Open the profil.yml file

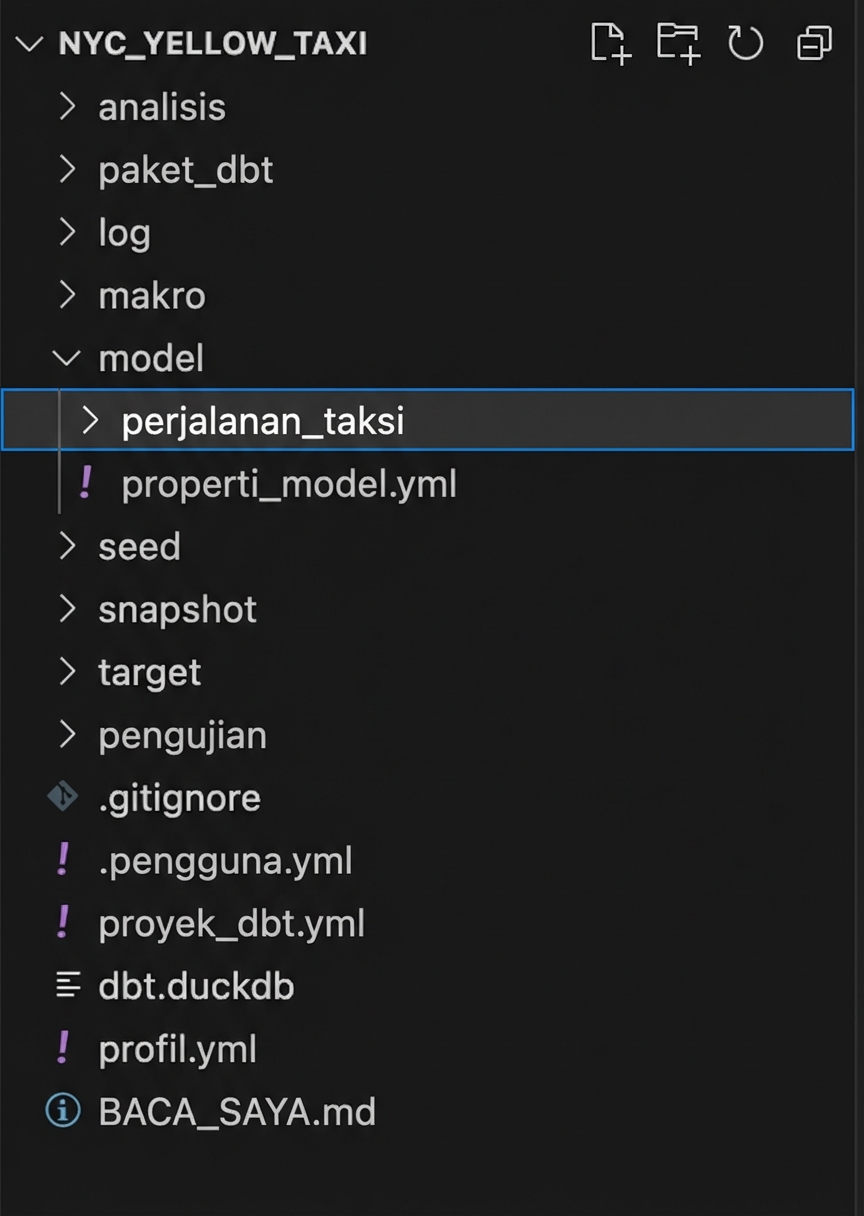pos(177,1049)
